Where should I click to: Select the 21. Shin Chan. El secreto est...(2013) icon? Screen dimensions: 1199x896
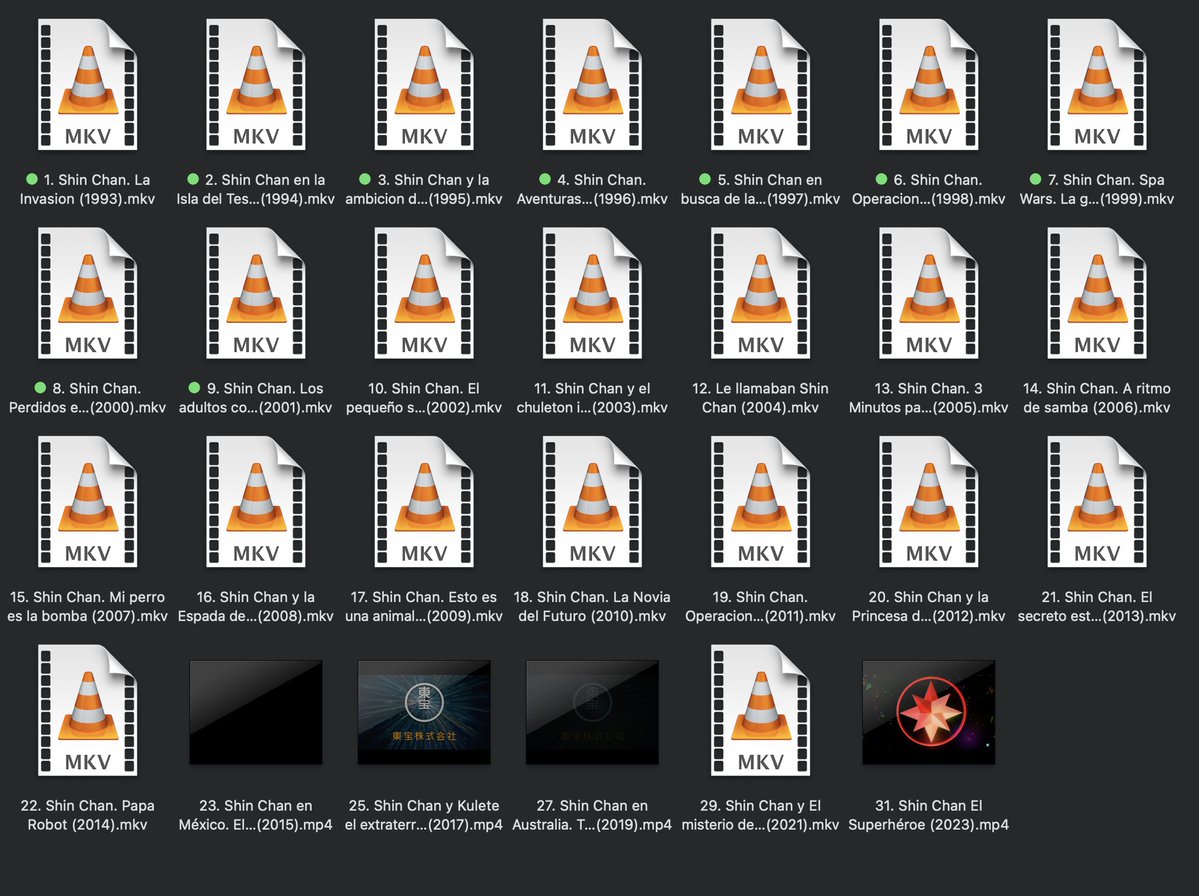[1097, 502]
